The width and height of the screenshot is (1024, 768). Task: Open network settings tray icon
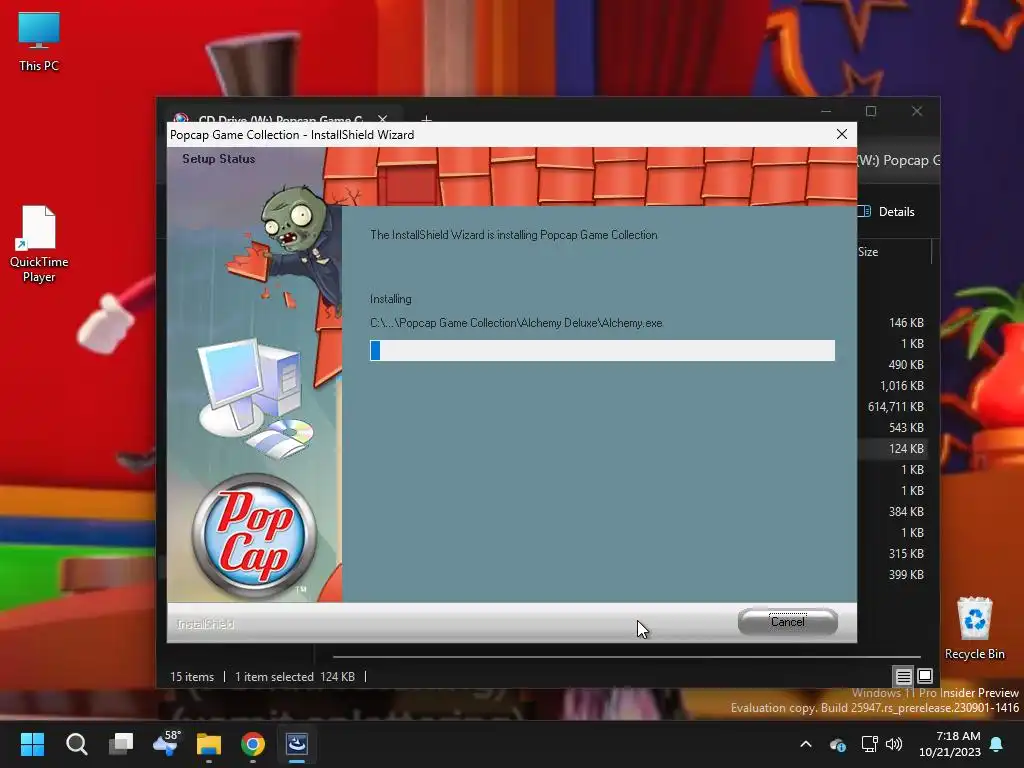point(869,744)
